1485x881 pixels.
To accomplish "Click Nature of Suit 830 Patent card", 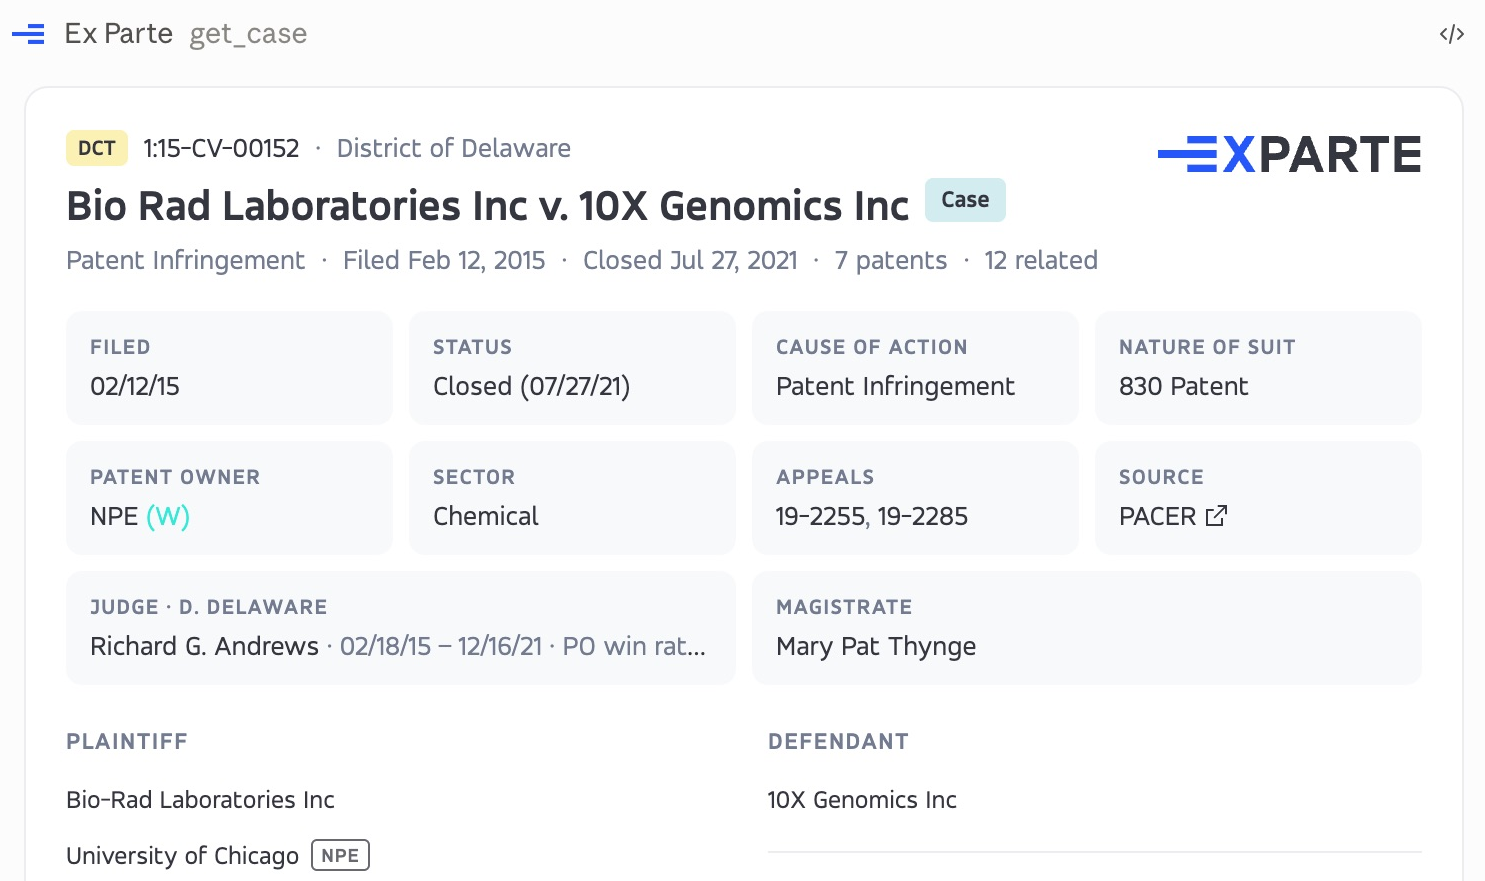I will pos(1258,368).
